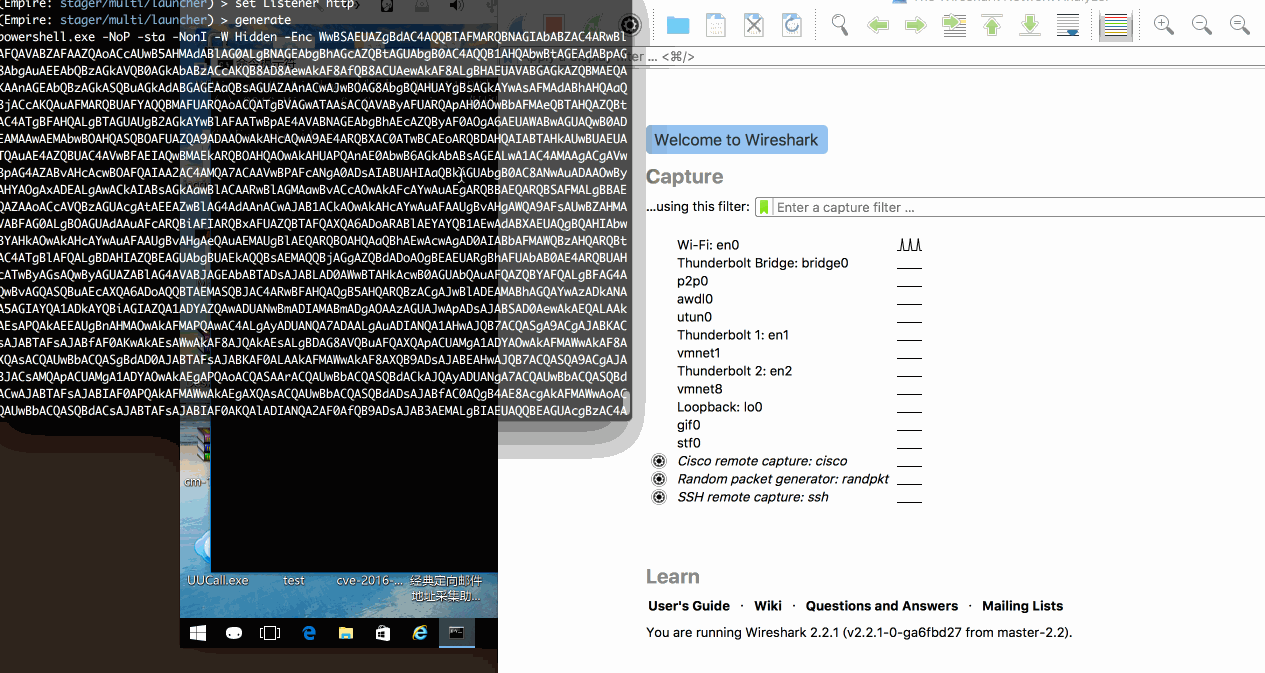Image resolution: width=1265 pixels, height=673 pixels.
Task: Open capture options gear in toolbar
Action: point(631,25)
